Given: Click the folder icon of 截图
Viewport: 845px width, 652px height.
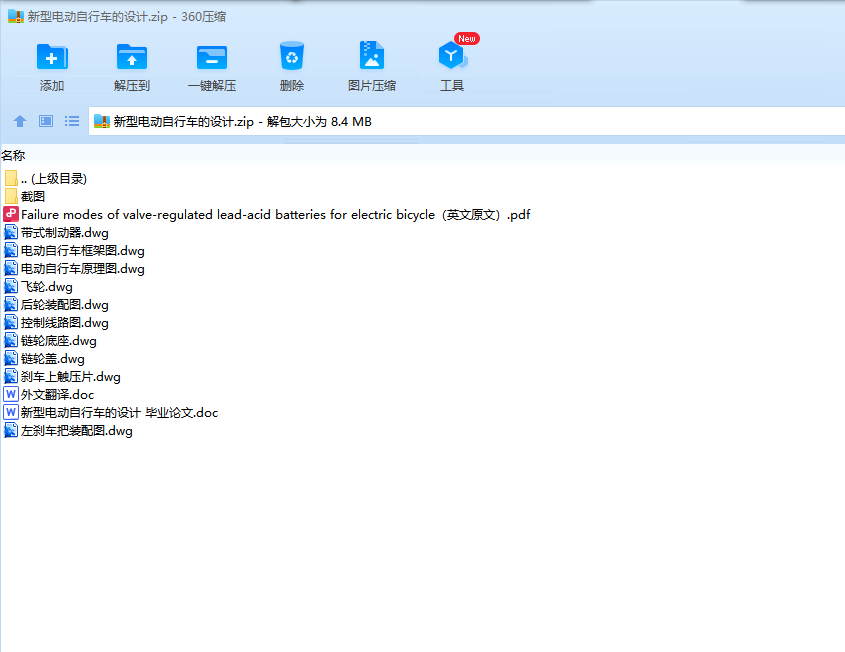Looking at the screenshot, I should pyautogui.click(x=11, y=196).
